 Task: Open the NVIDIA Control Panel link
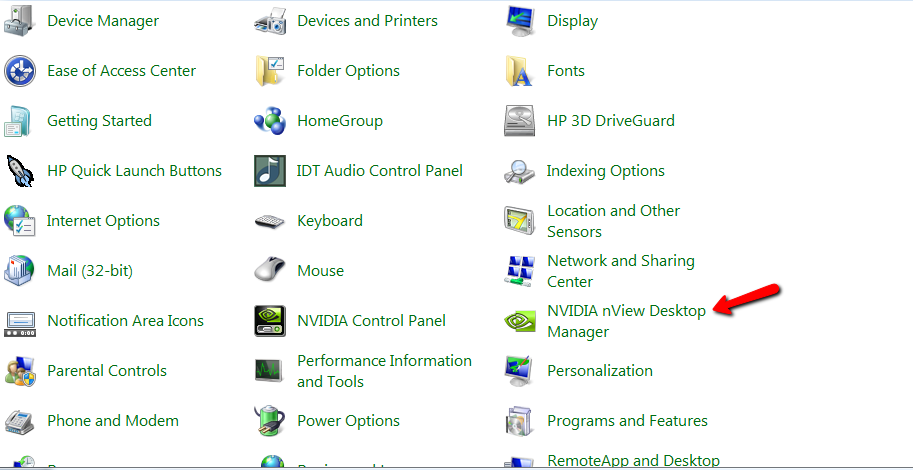(x=371, y=321)
